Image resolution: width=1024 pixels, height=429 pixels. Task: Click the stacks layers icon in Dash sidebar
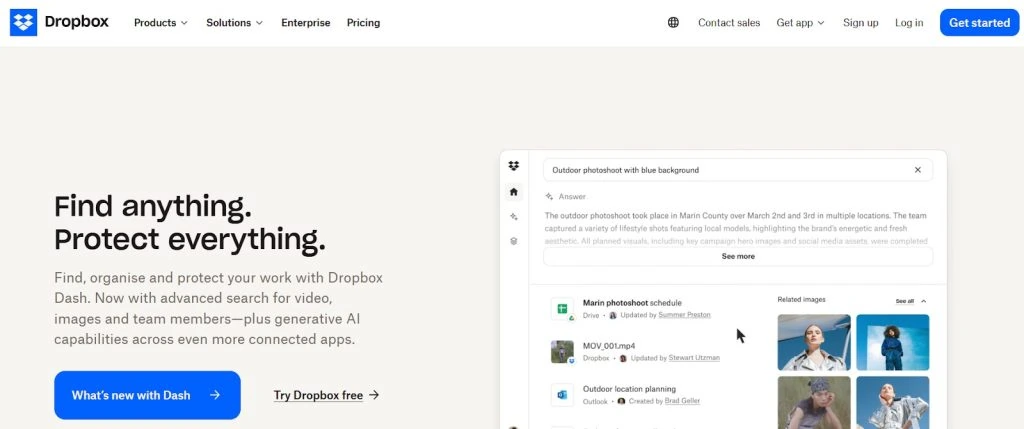click(514, 241)
